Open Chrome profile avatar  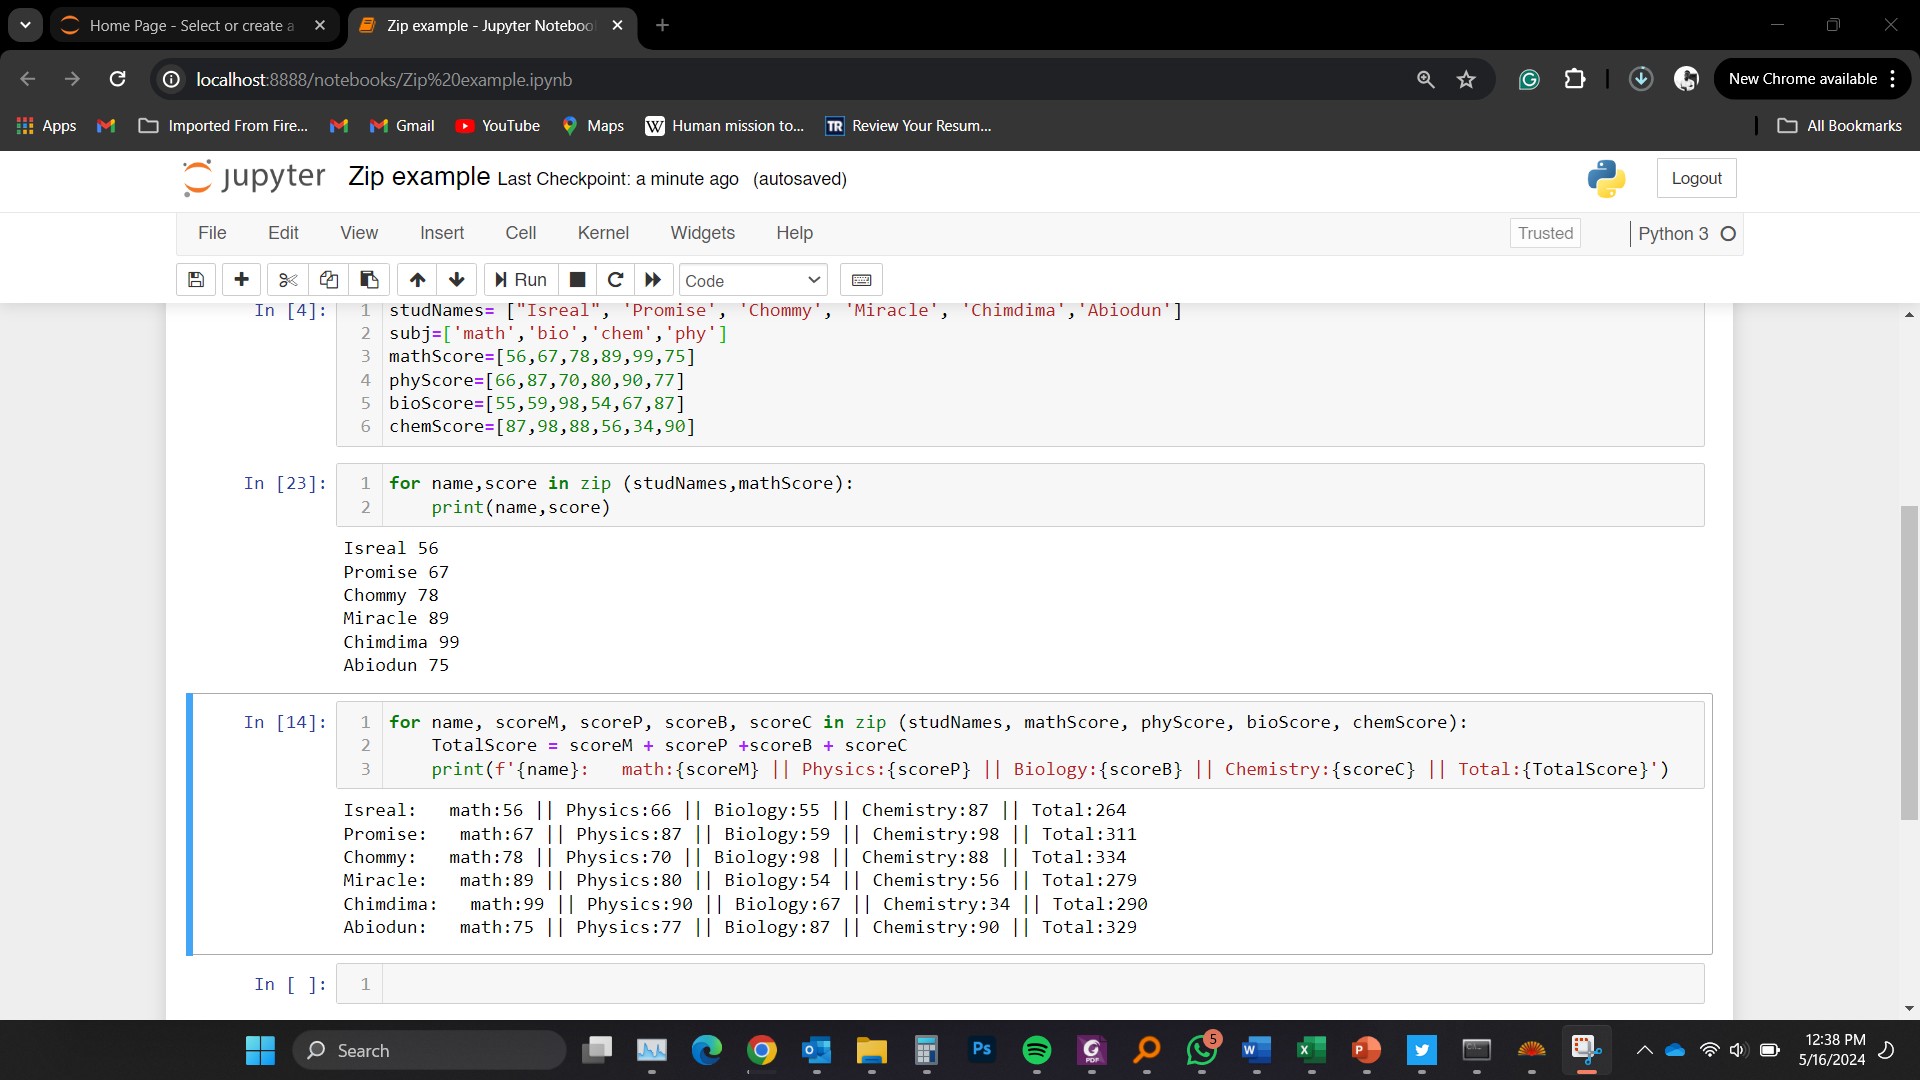click(x=1687, y=79)
